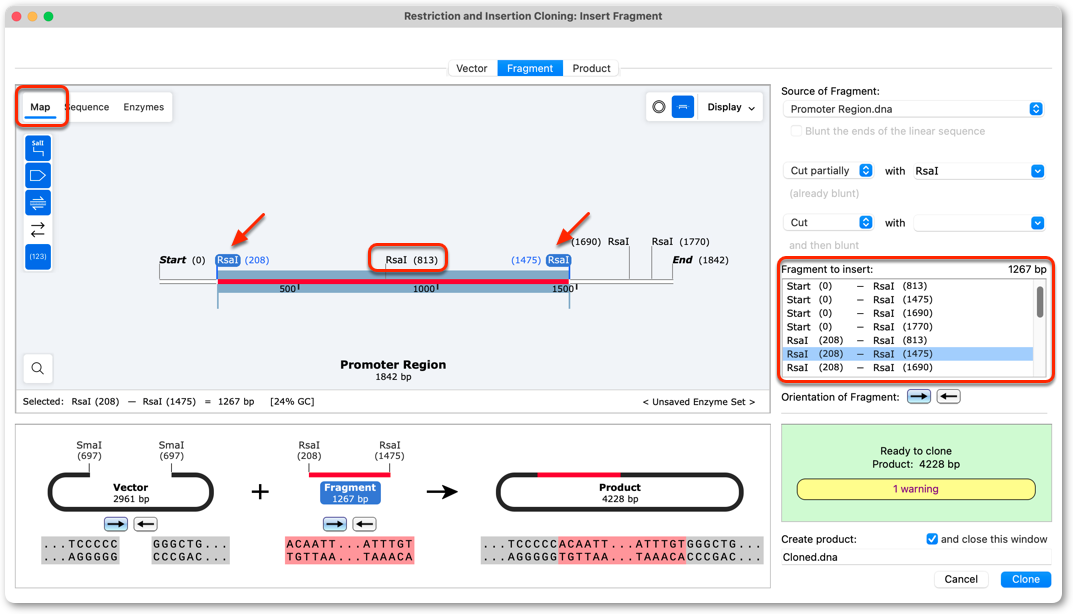Image resolution: width=1073 pixels, height=614 pixels.
Task: Open the '1 warning' yellow button
Action: coord(916,489)
